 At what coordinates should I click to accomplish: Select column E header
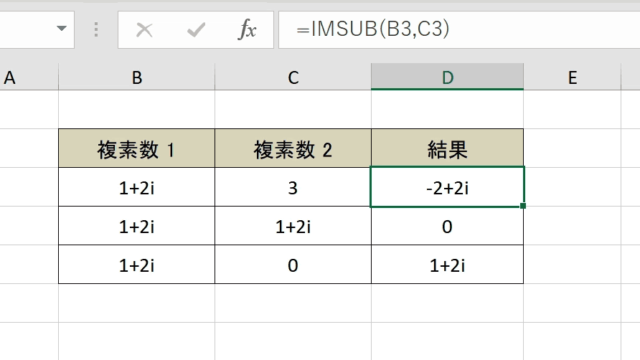[x=573, y=77]
